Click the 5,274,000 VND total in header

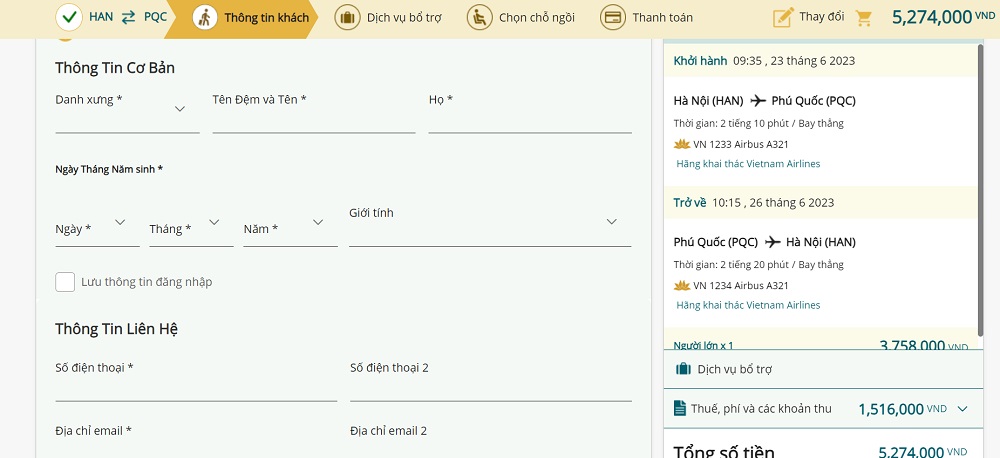[943, 17]
